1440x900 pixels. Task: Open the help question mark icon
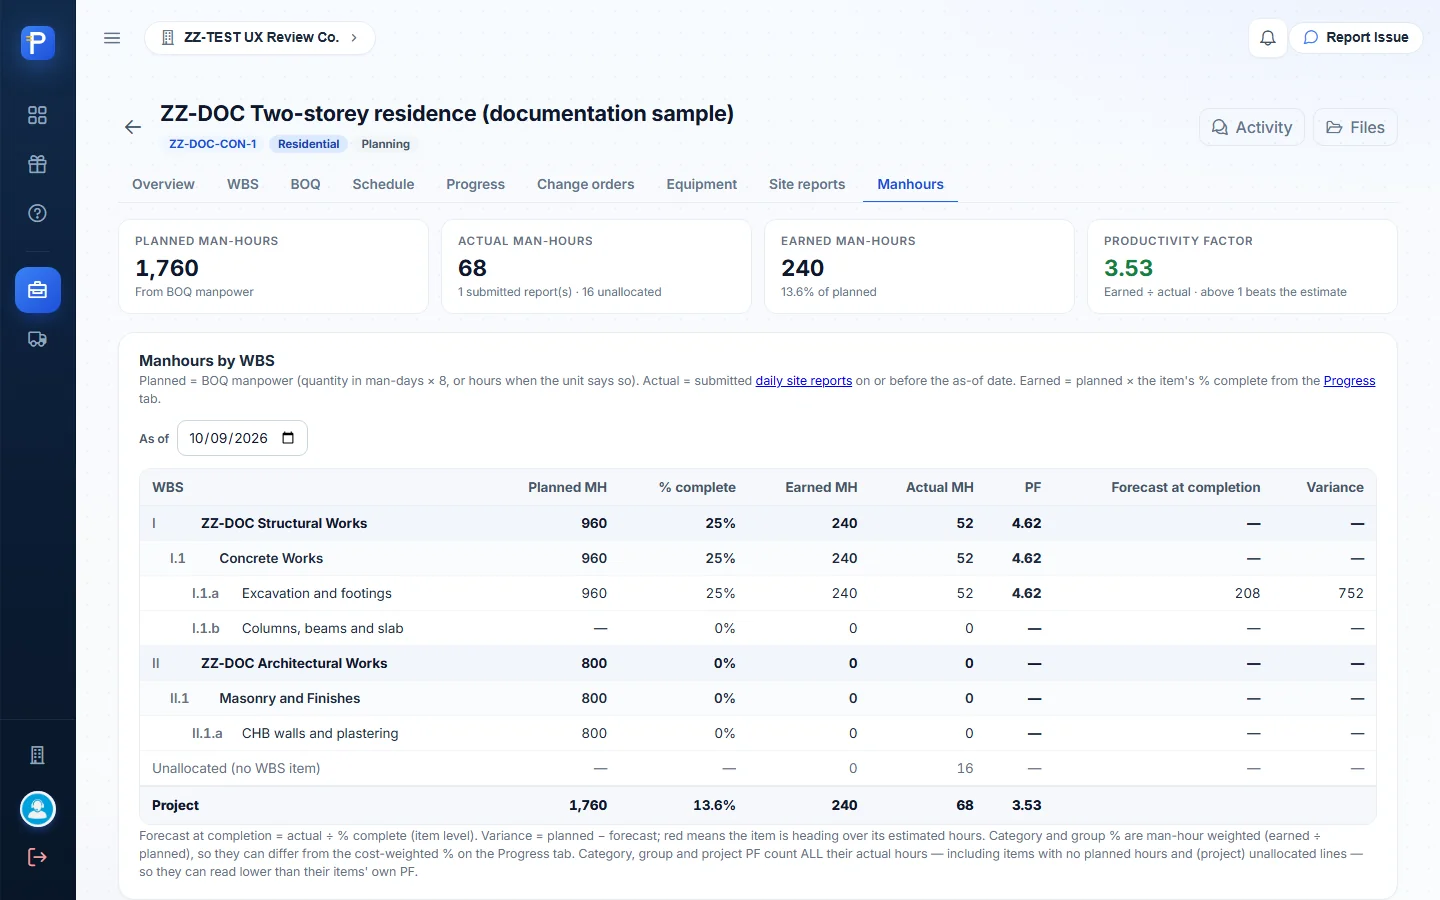click(37, 213)
